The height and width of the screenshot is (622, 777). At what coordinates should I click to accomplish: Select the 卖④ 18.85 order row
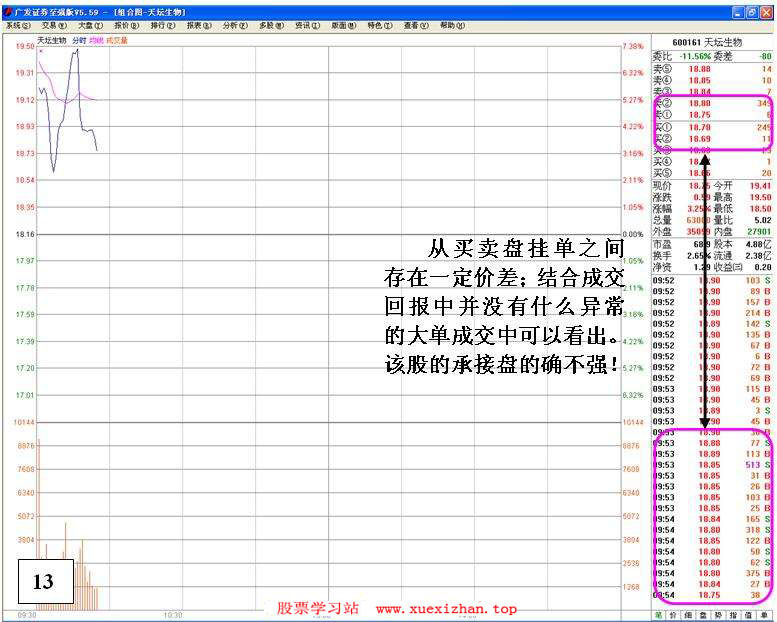tap(712, 80)
